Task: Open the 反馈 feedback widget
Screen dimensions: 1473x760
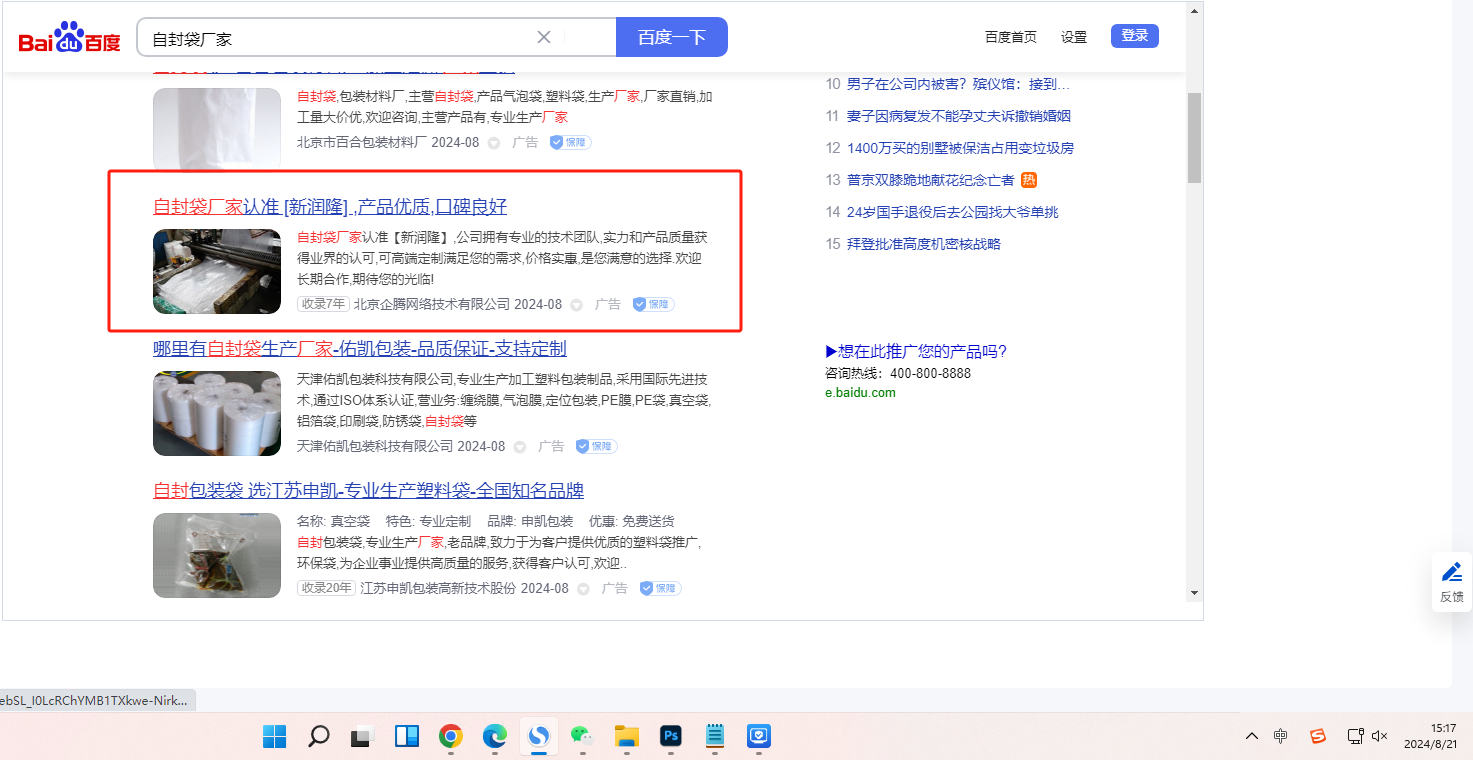Action: point(1451,581)
